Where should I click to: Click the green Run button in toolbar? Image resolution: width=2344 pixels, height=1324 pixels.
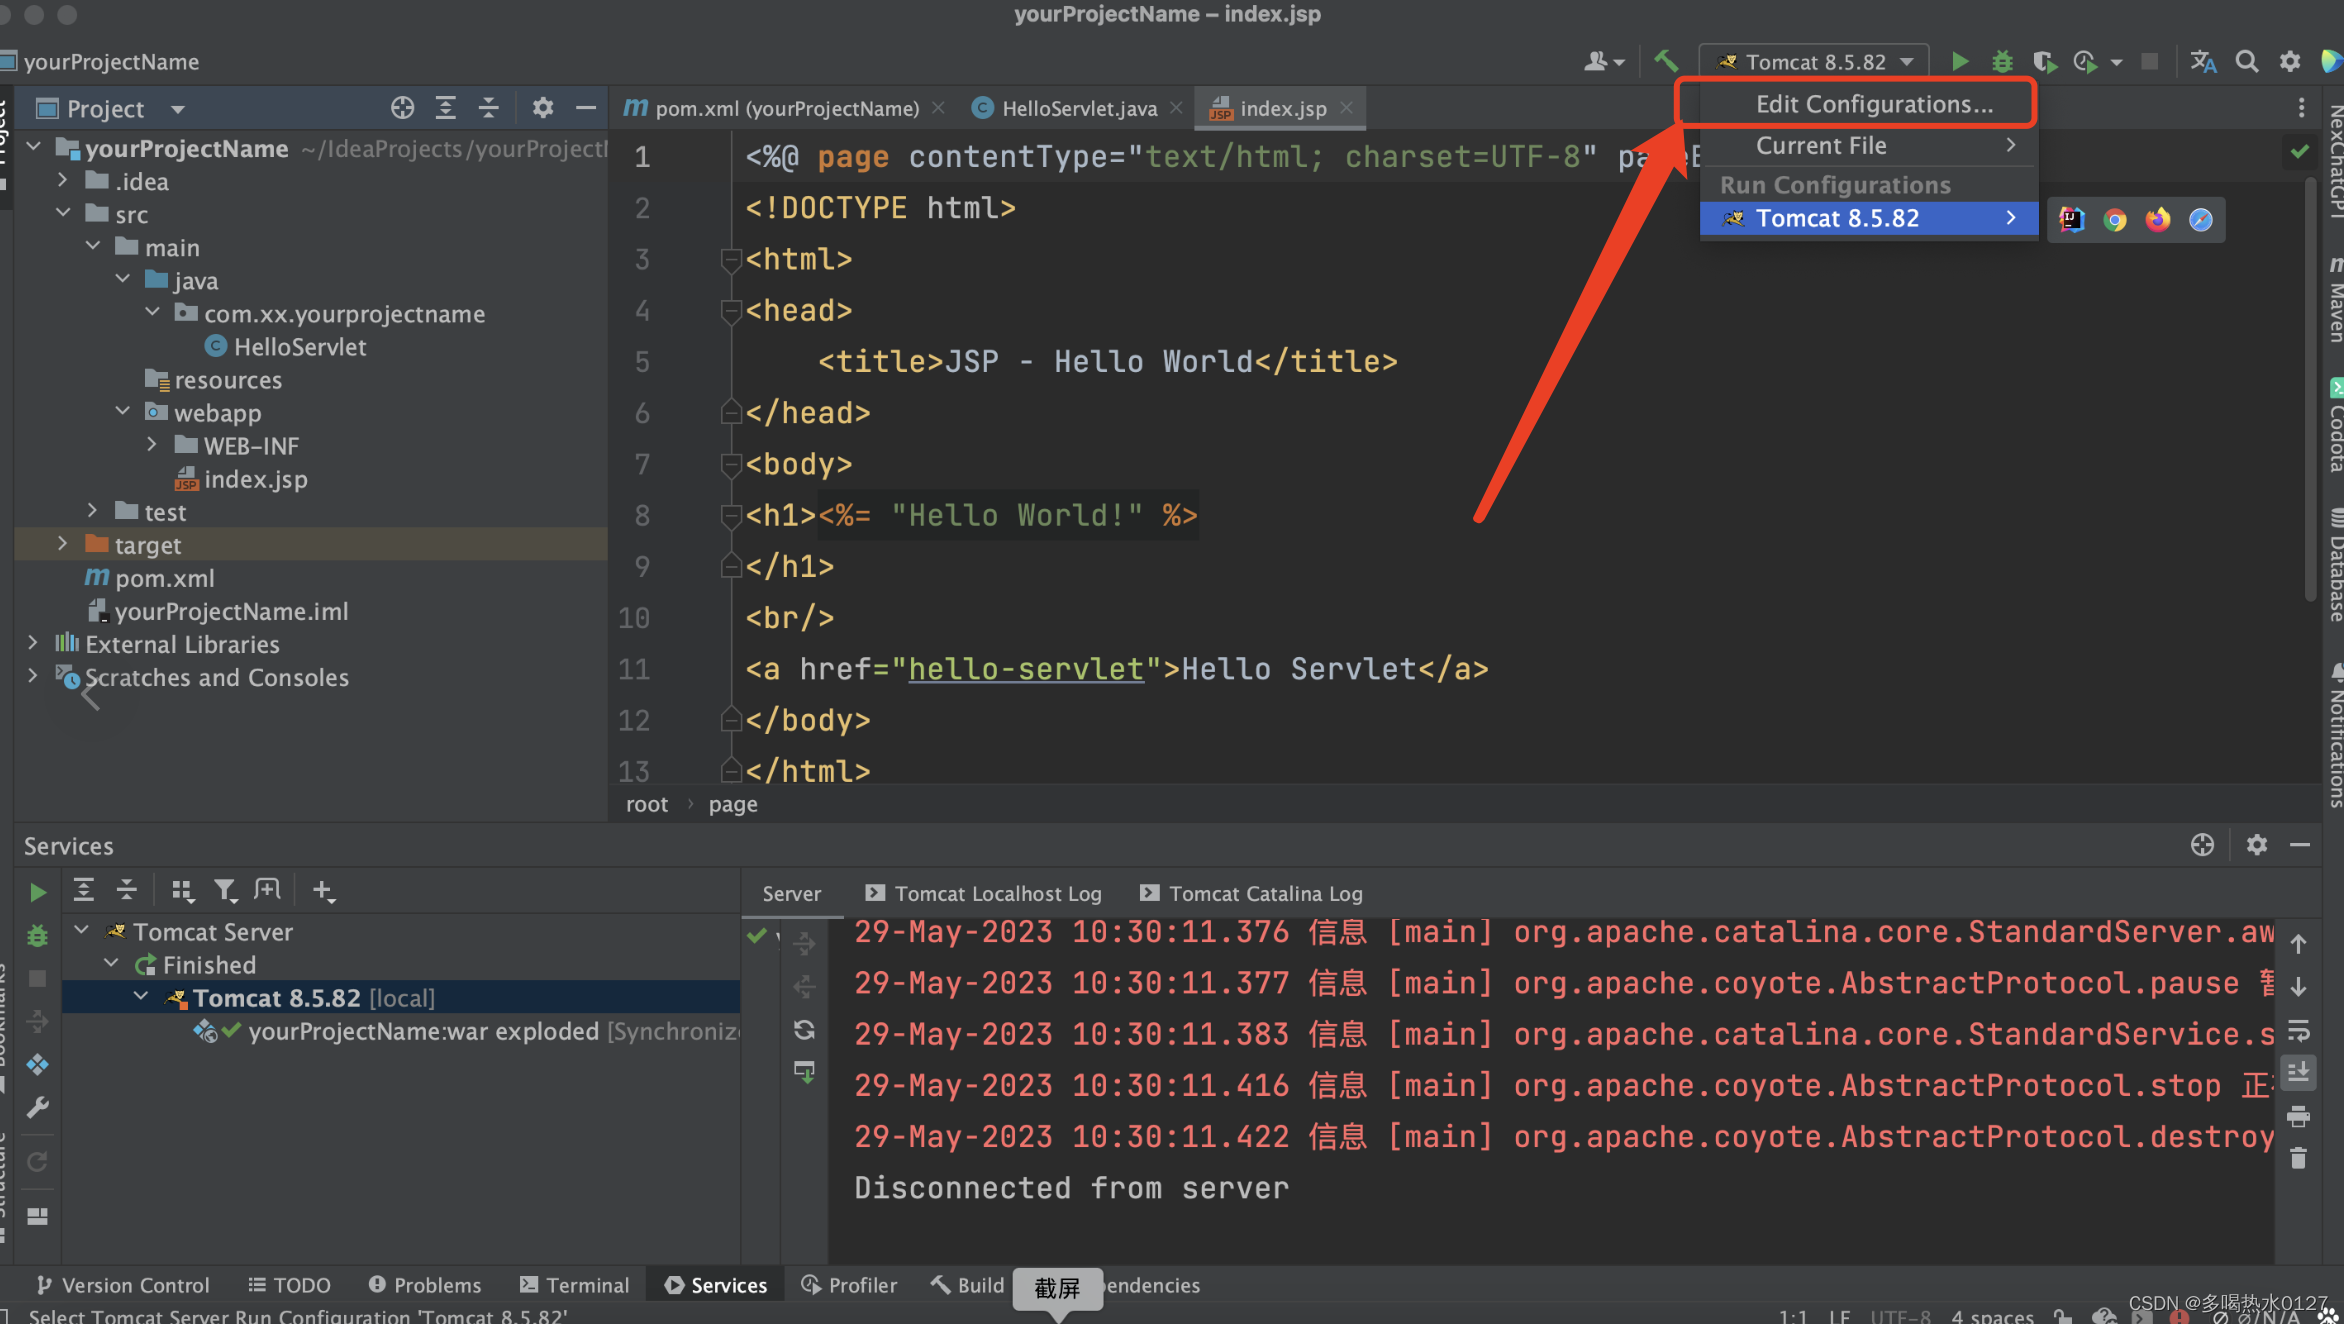[x=1959, y=62]
